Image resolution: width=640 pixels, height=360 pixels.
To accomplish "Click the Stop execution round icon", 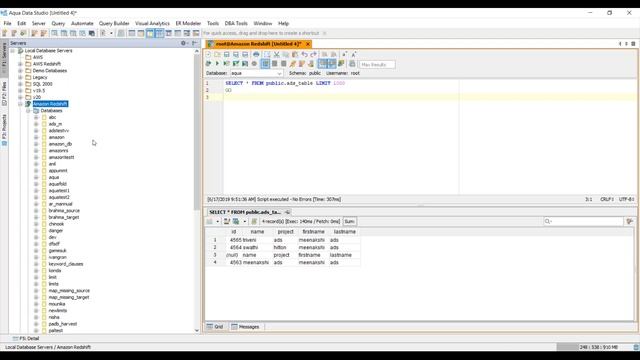I will (x=254, y=64).
